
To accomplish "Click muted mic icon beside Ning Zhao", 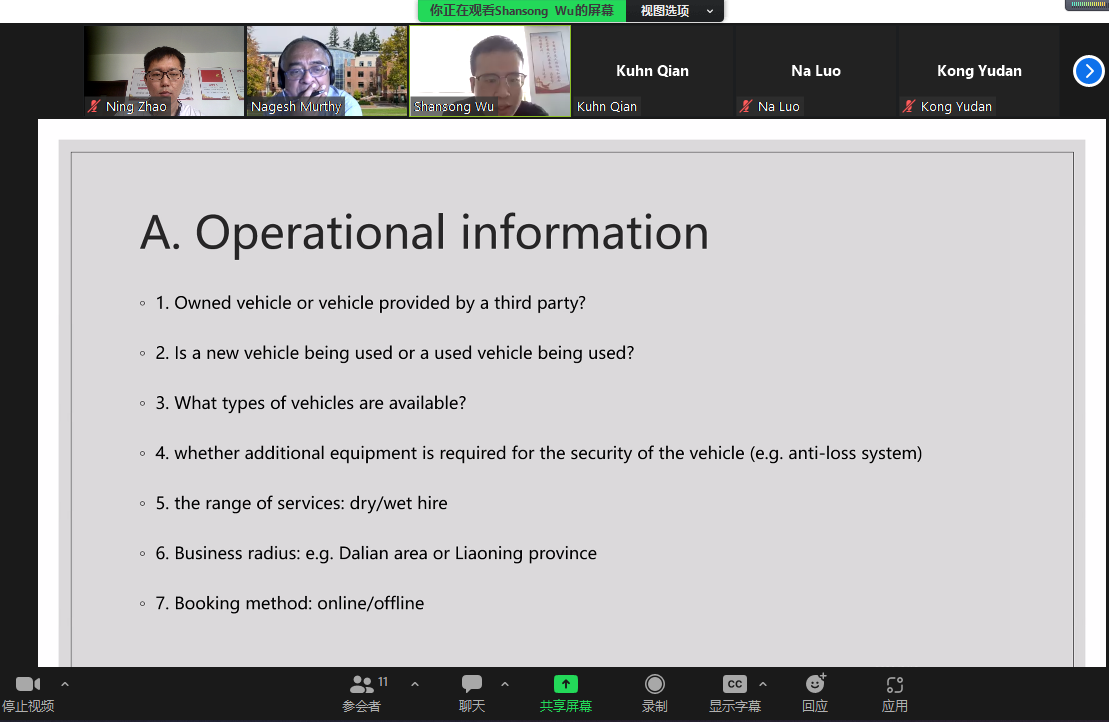I will coord(94,106).
